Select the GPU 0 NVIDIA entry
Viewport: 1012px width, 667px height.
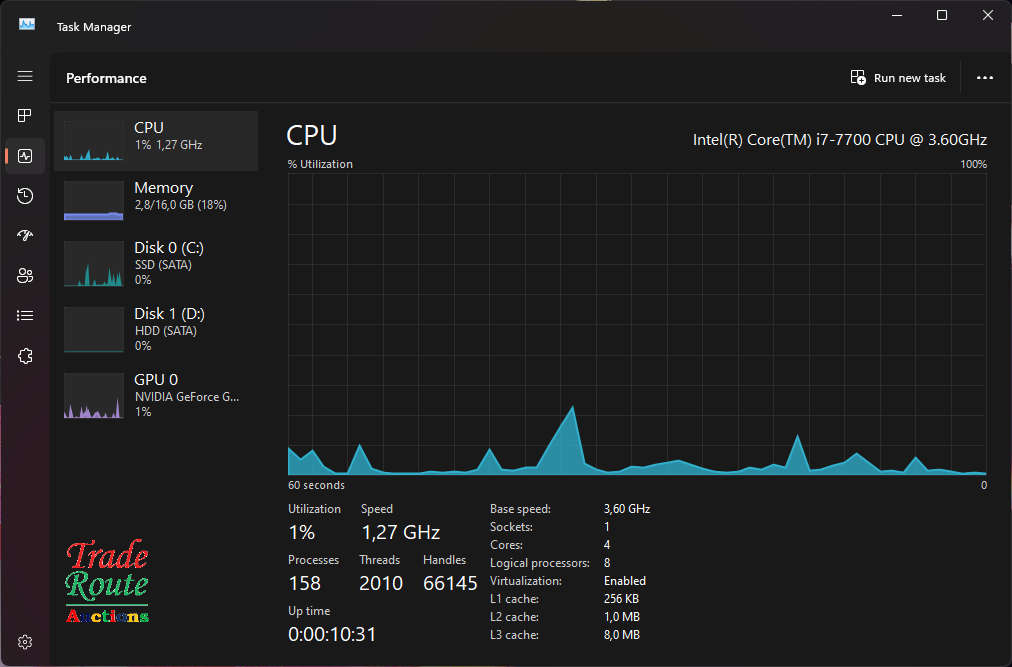pos(156,394)
